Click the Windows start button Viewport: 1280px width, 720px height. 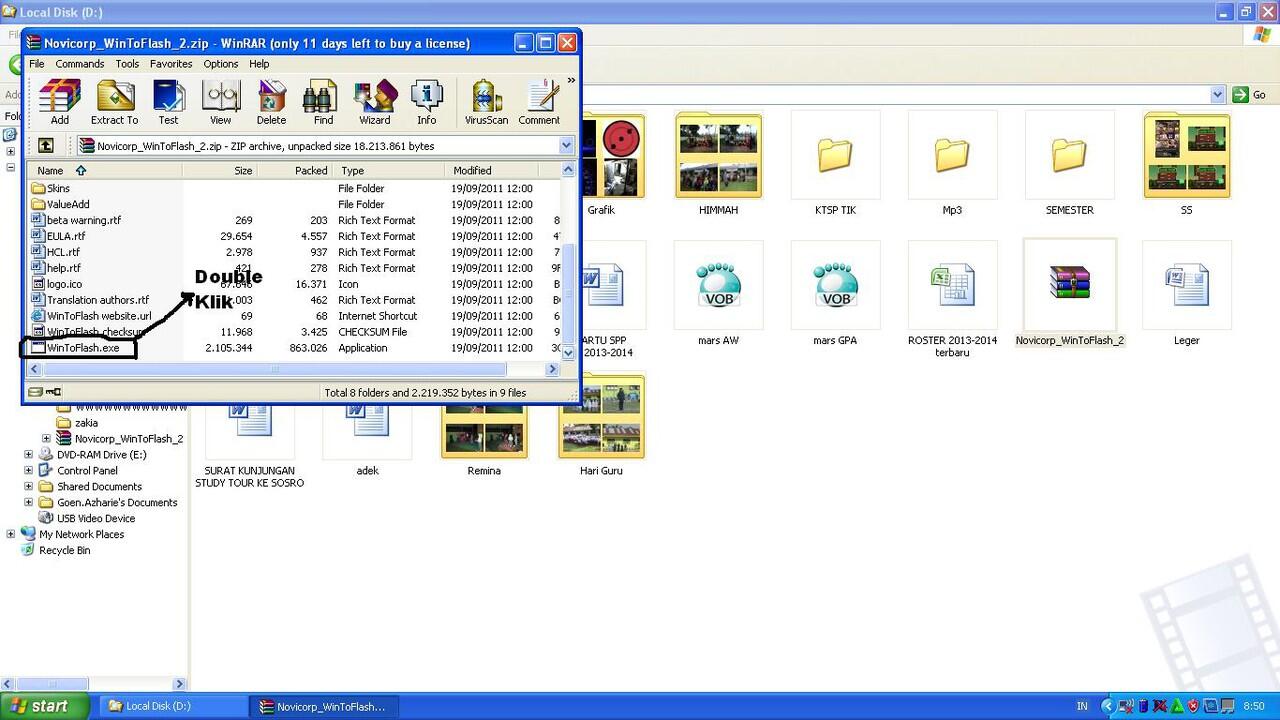(x=45, y=706)
